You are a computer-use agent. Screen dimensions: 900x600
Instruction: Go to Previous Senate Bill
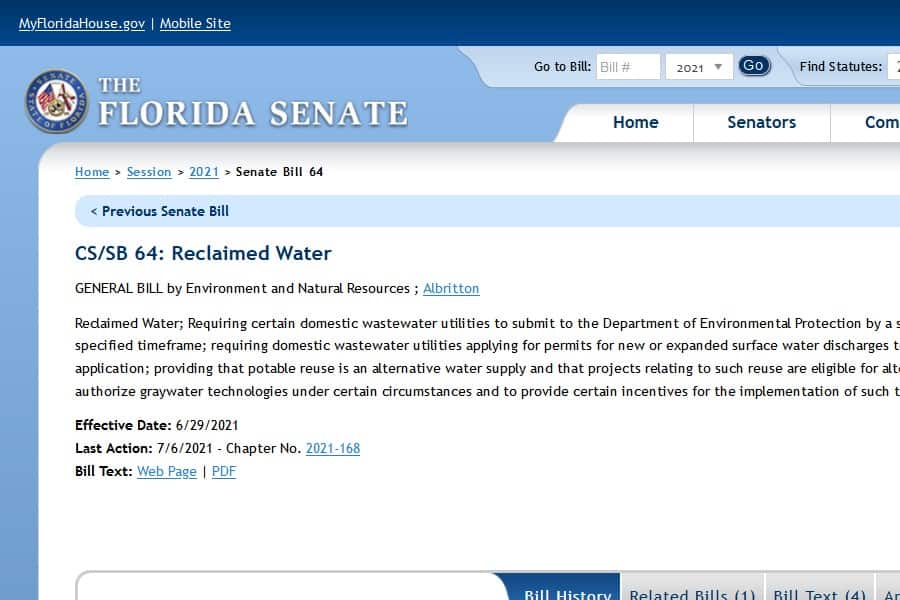(160, 211)
